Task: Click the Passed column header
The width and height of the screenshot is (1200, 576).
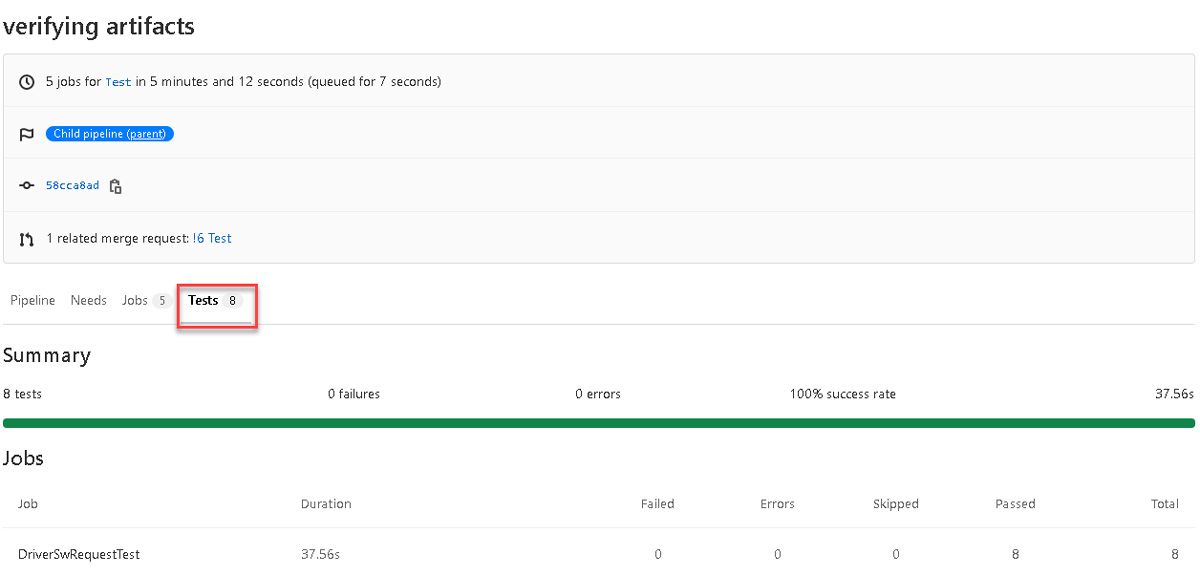Action: (1015, 504)
